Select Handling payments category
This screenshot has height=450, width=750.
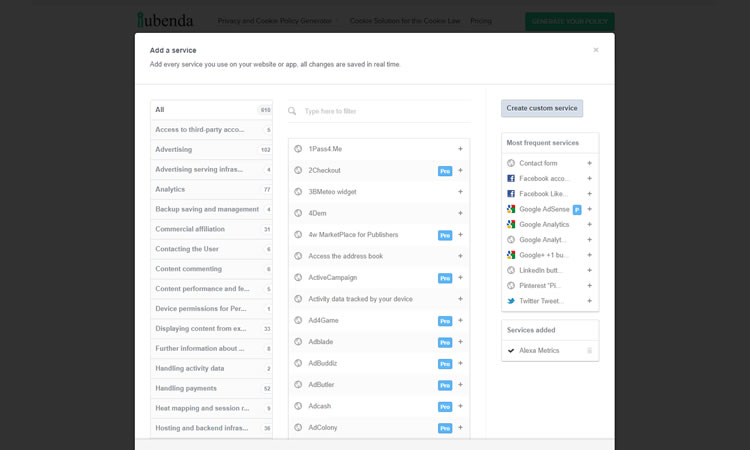point(211,388)
